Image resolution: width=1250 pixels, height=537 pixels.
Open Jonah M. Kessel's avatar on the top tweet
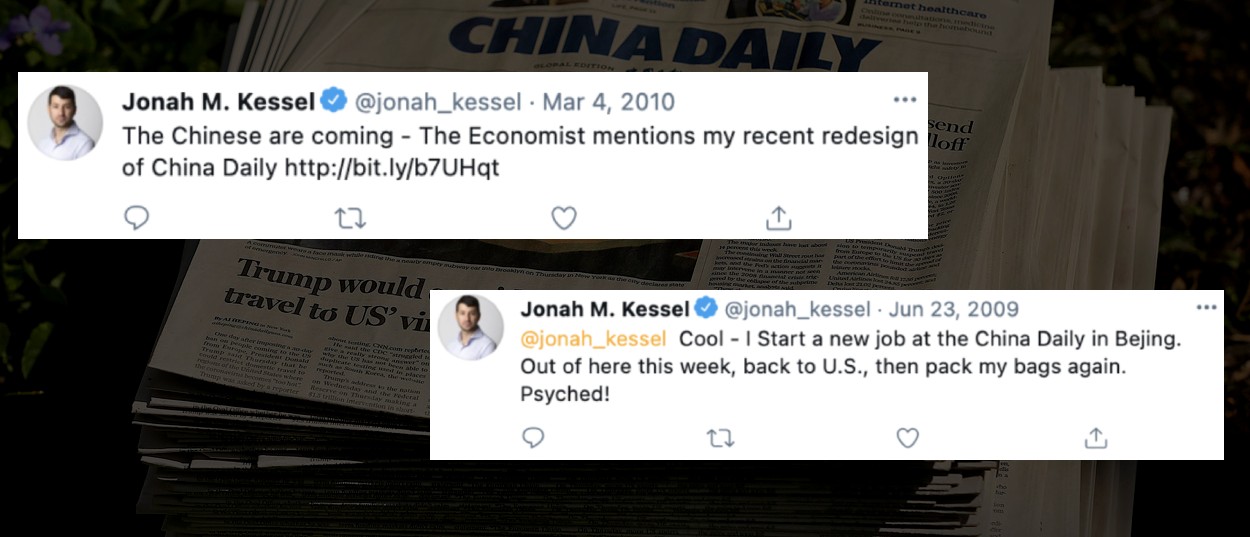pos(65,122)
